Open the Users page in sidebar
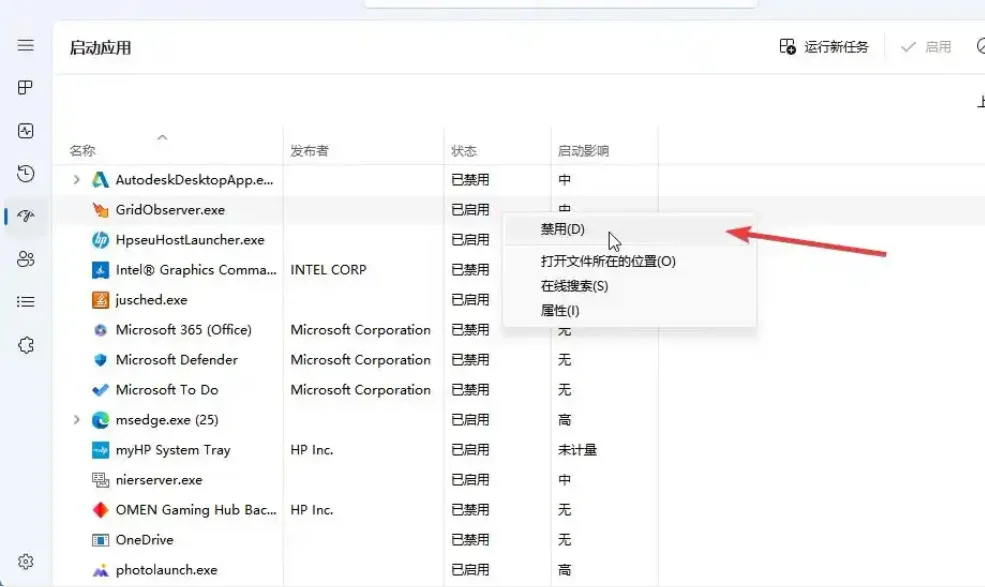Image resolution: width=985 pixels, height=587 pixels. coord(25,259)
